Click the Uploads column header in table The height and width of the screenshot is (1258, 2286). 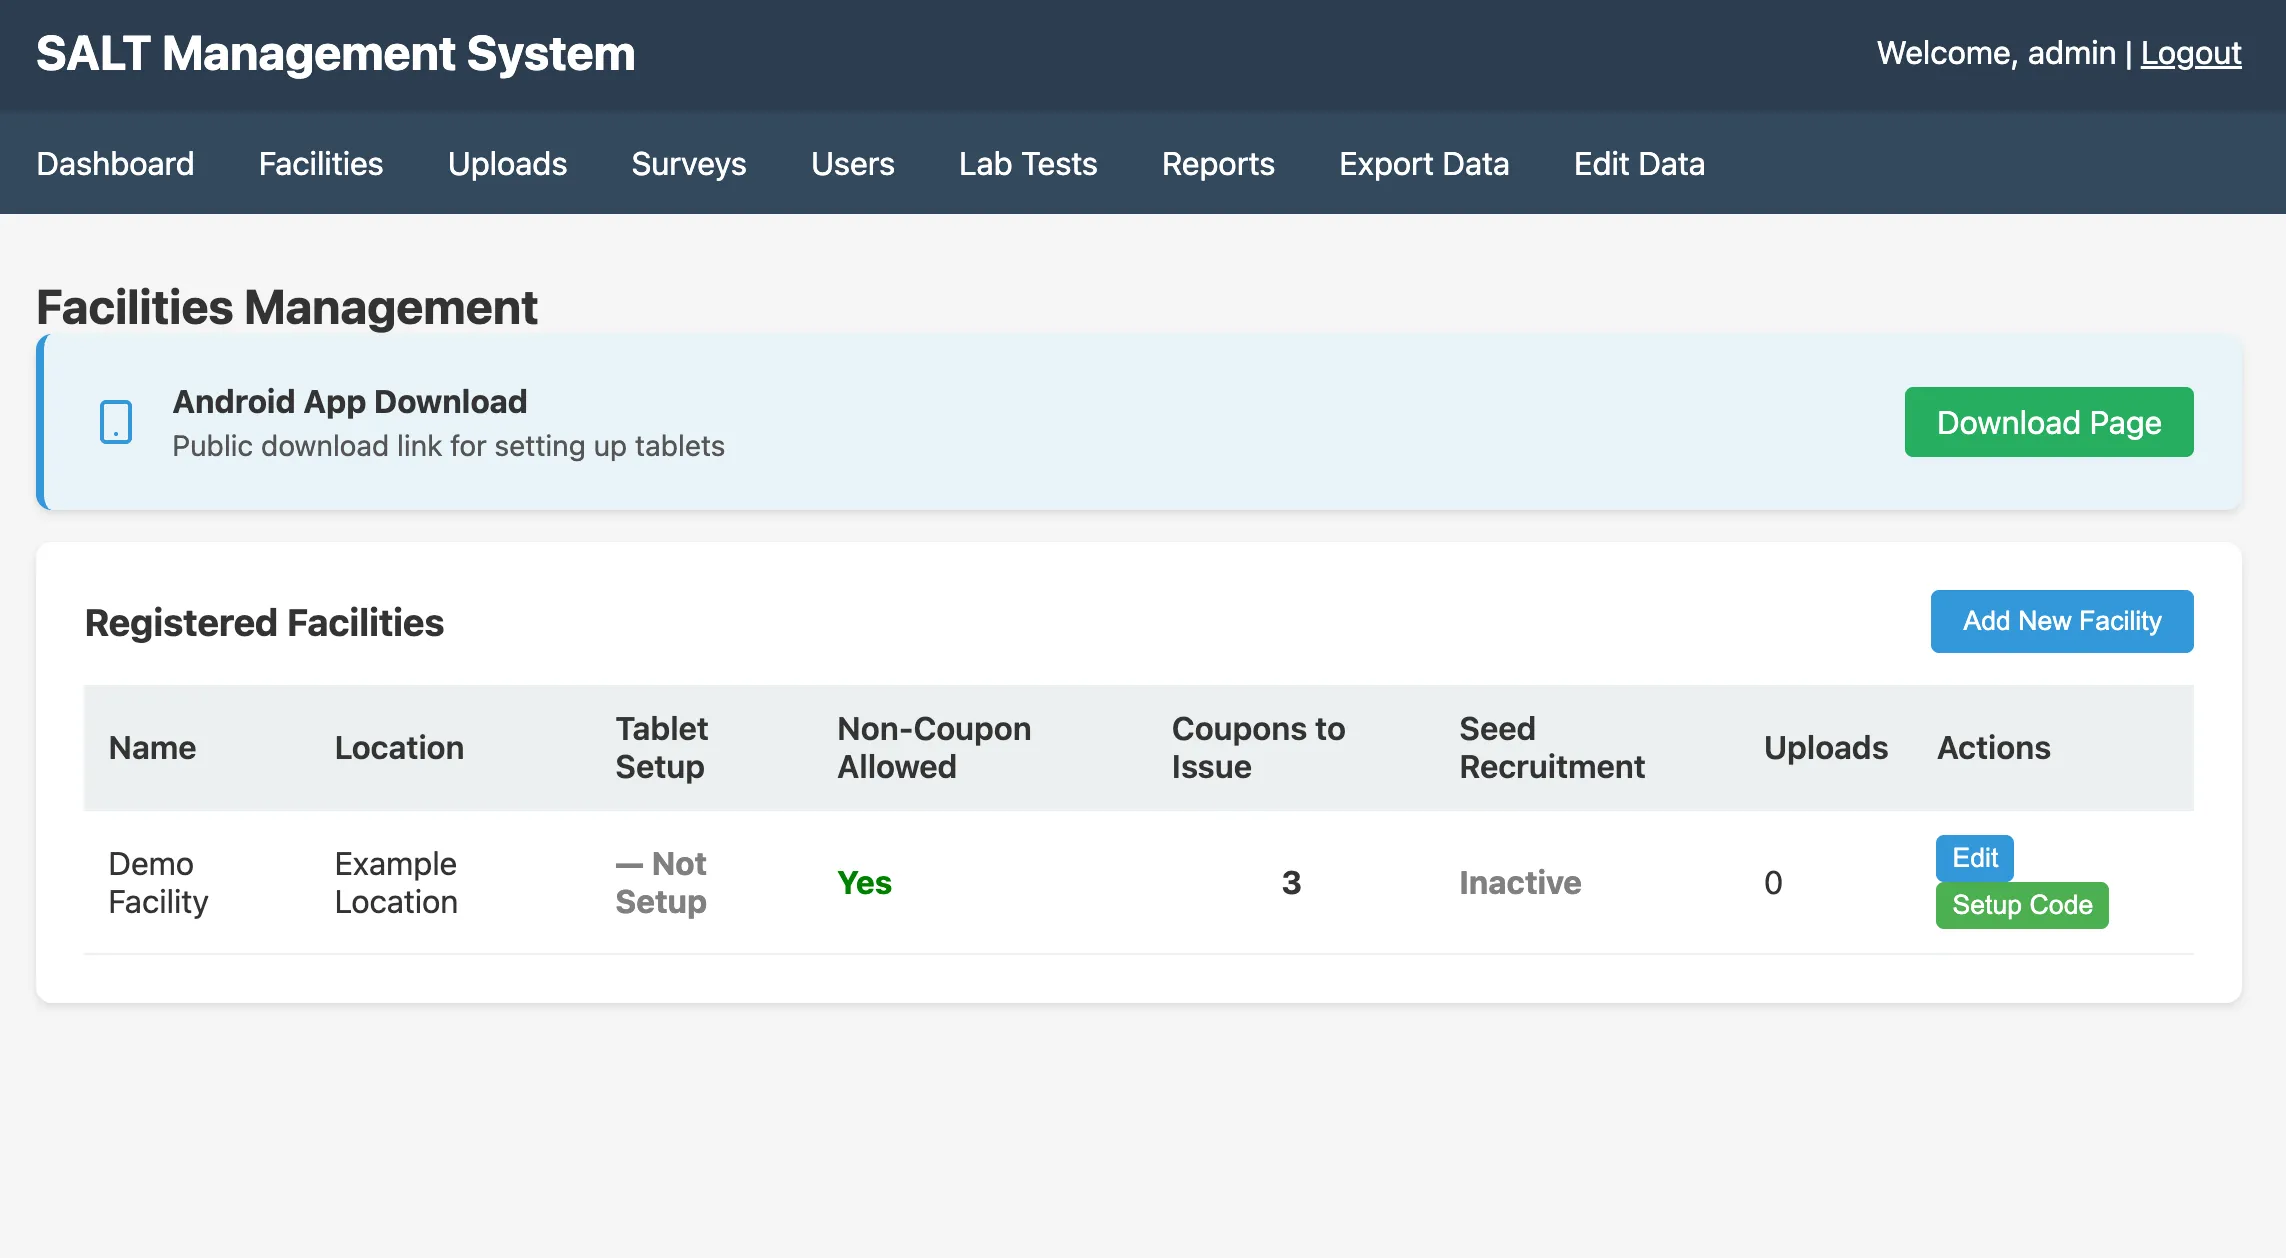pos(1825,747)
